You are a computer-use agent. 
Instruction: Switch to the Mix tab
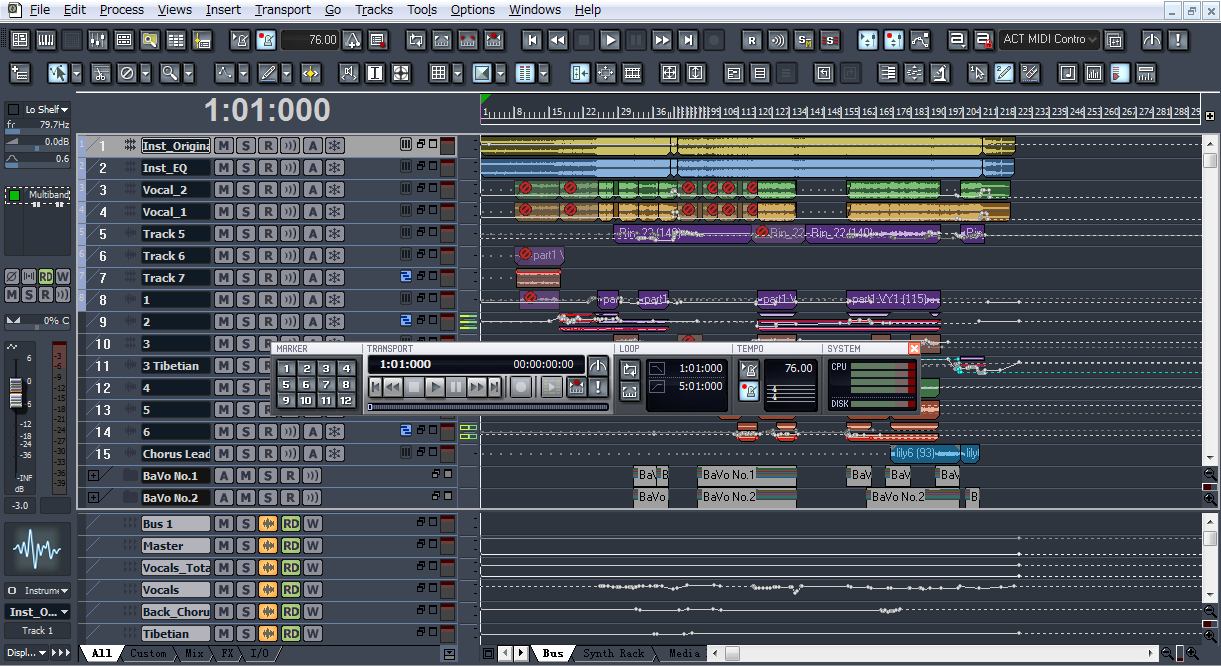194,653
